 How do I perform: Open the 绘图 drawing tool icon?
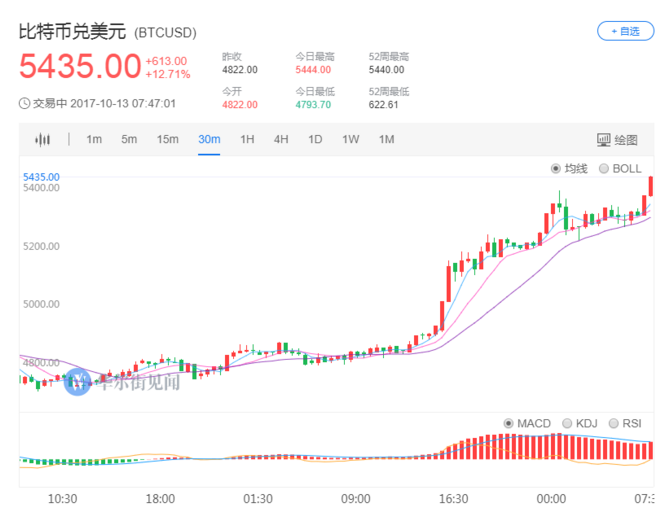pyautogui.click(x=604, y=140)
